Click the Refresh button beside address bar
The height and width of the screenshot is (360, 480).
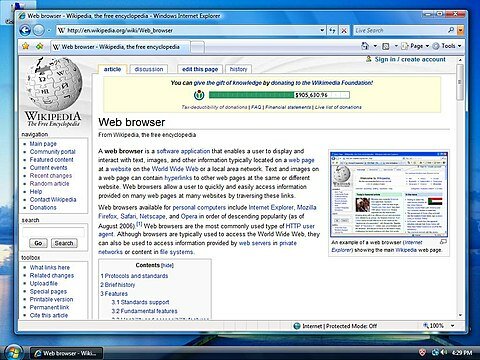click(332, 30)
